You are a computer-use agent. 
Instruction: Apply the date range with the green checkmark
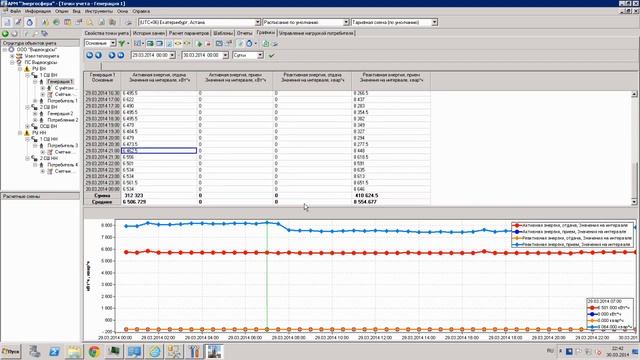pos(271,56)
